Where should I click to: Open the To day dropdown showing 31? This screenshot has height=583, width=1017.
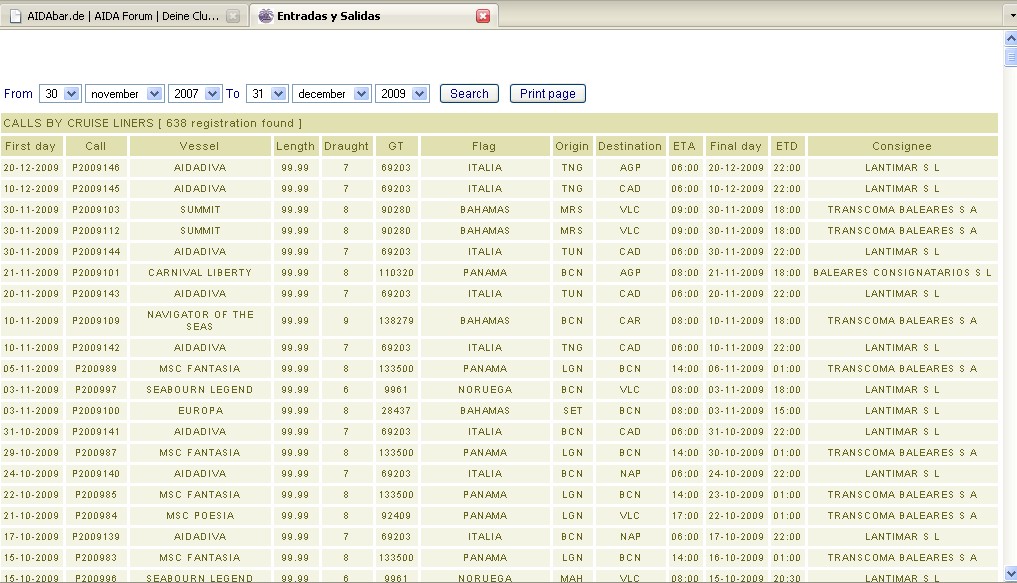tap(267, 94)
